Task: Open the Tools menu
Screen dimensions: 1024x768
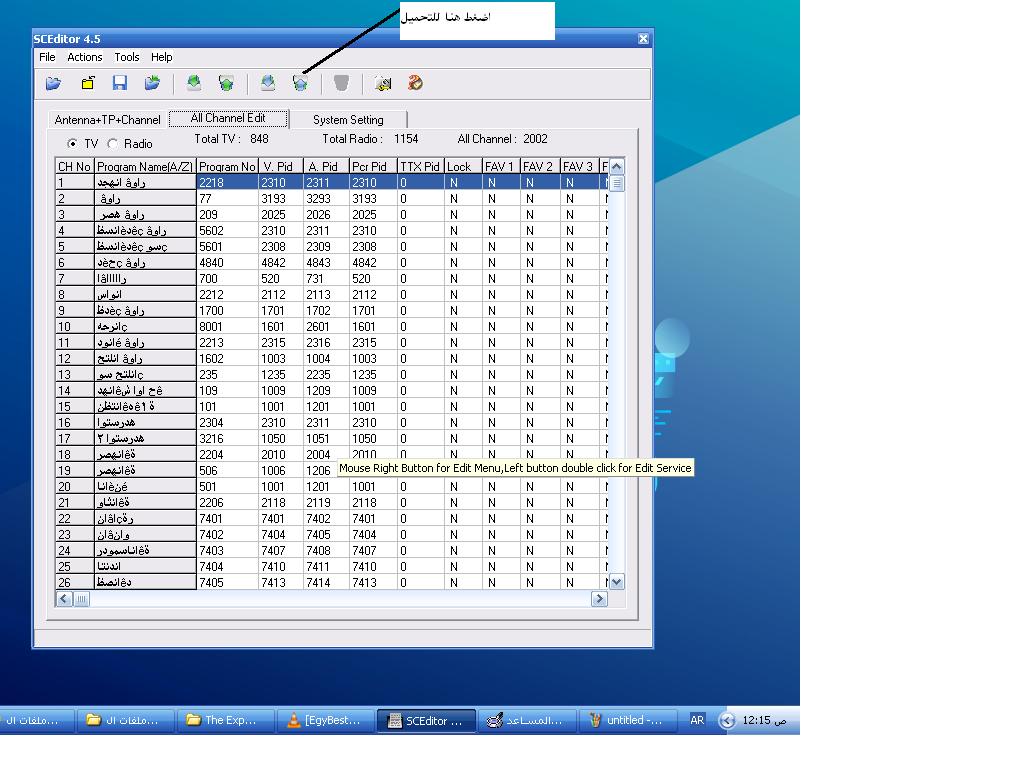Action: tap(127, 57)
